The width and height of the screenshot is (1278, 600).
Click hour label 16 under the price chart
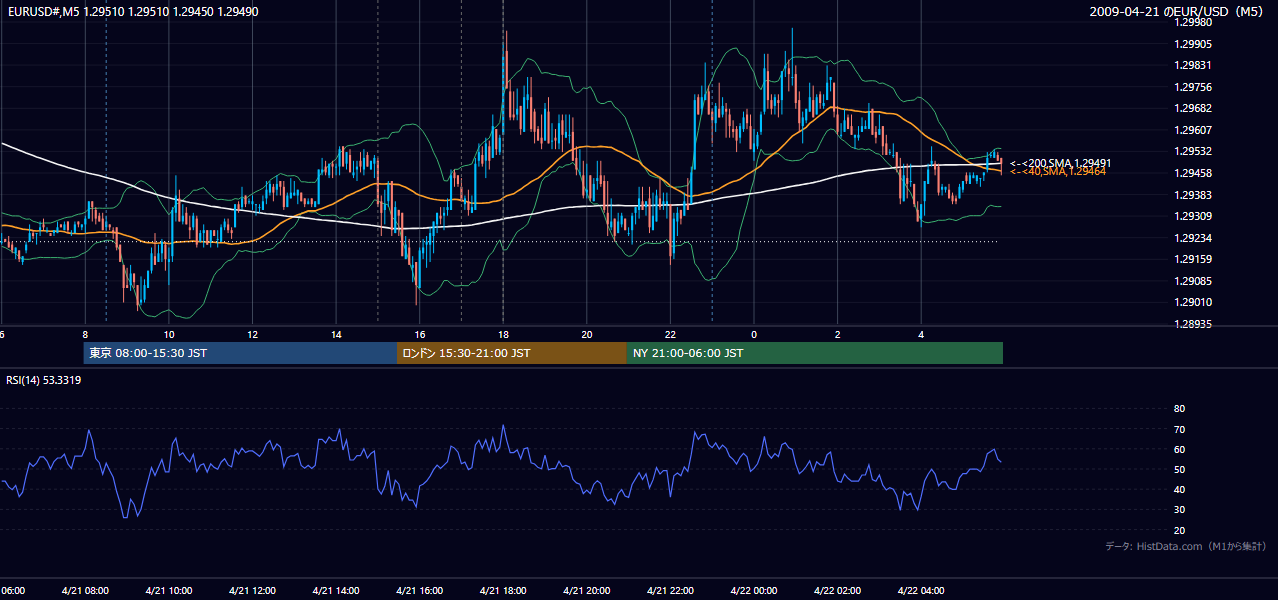420,334
